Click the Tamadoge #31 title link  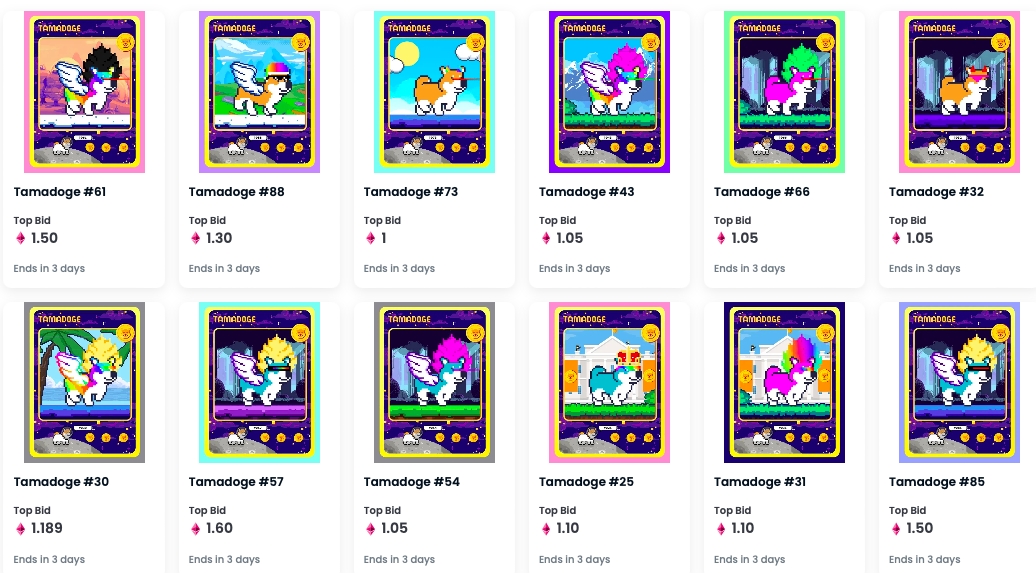[760, 482]
